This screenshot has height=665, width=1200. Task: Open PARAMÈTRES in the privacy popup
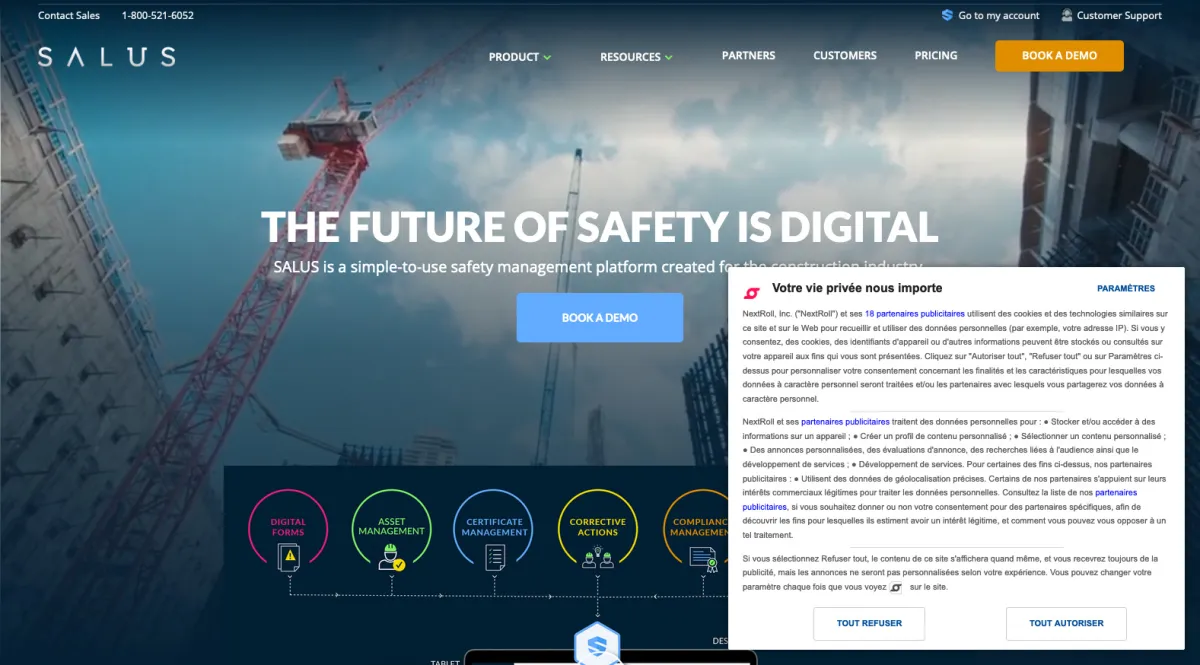(x=1126, y=288)
